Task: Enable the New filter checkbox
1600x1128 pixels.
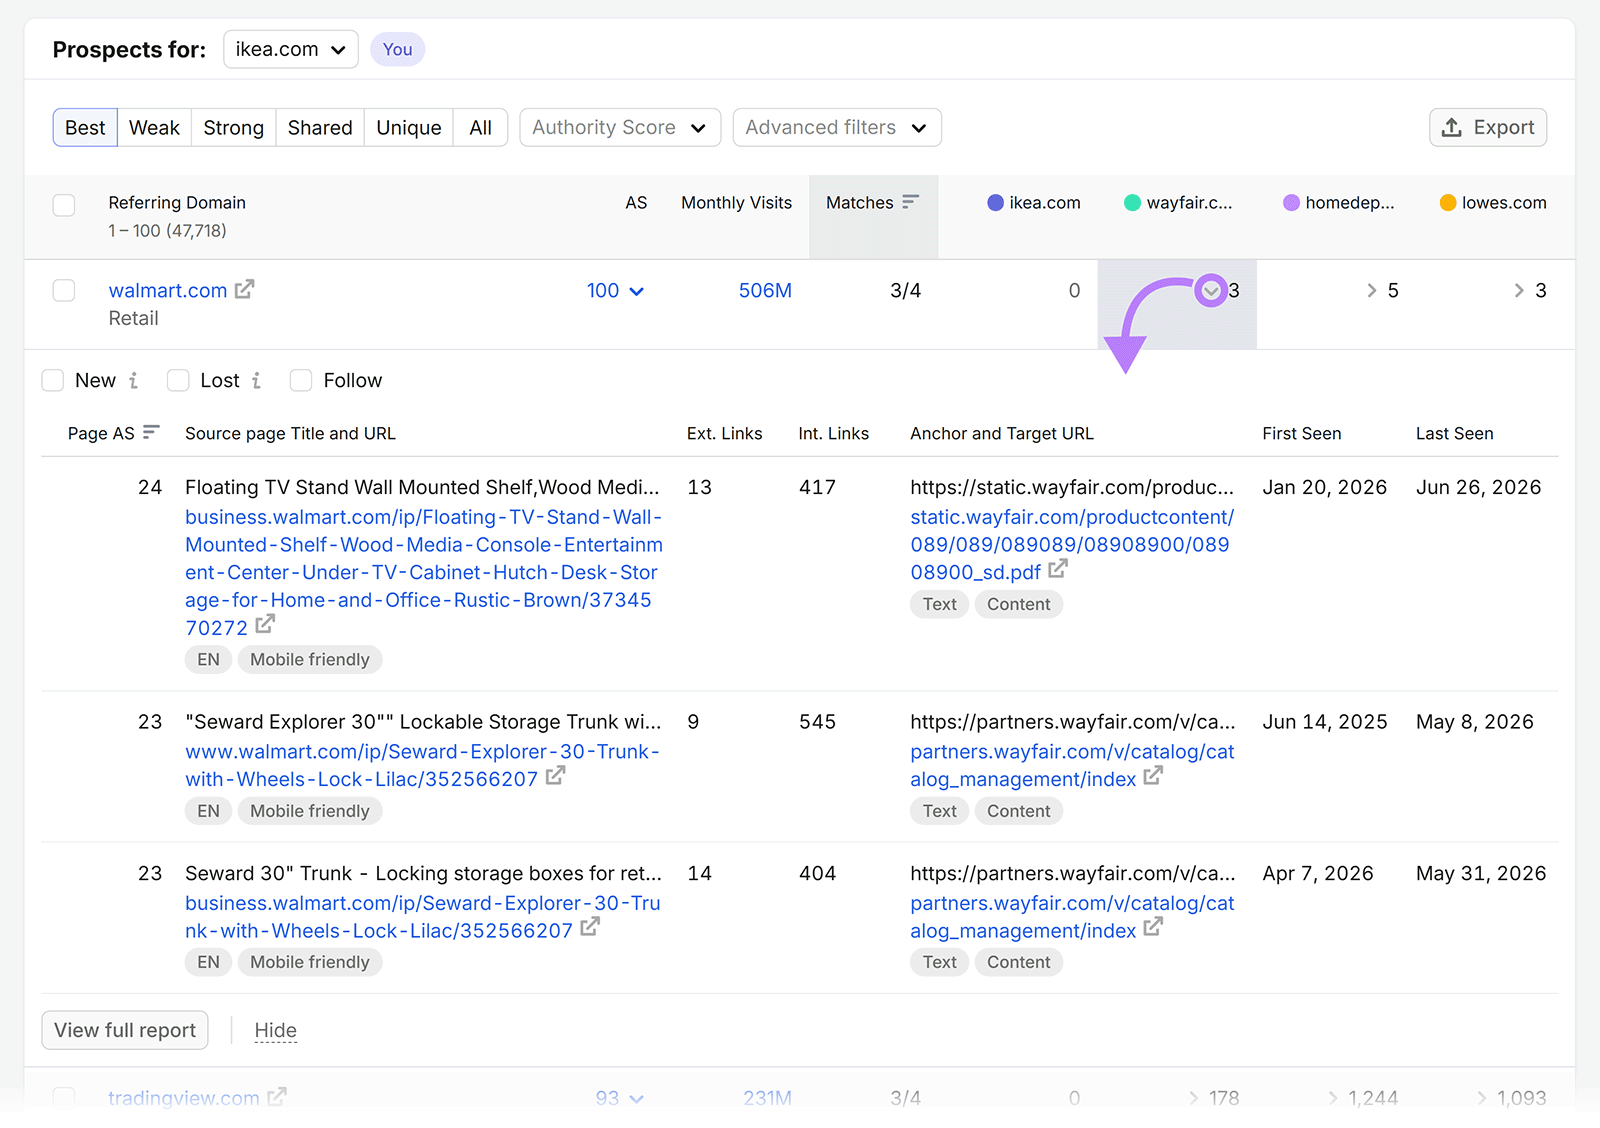Action: (x=53, y=380)
